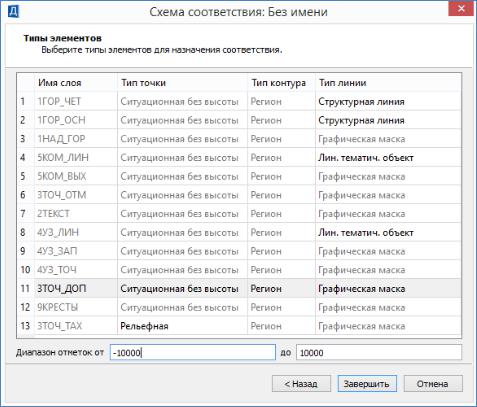
Task: Click the application icon in title bar
Action: (x=13, y=11)
